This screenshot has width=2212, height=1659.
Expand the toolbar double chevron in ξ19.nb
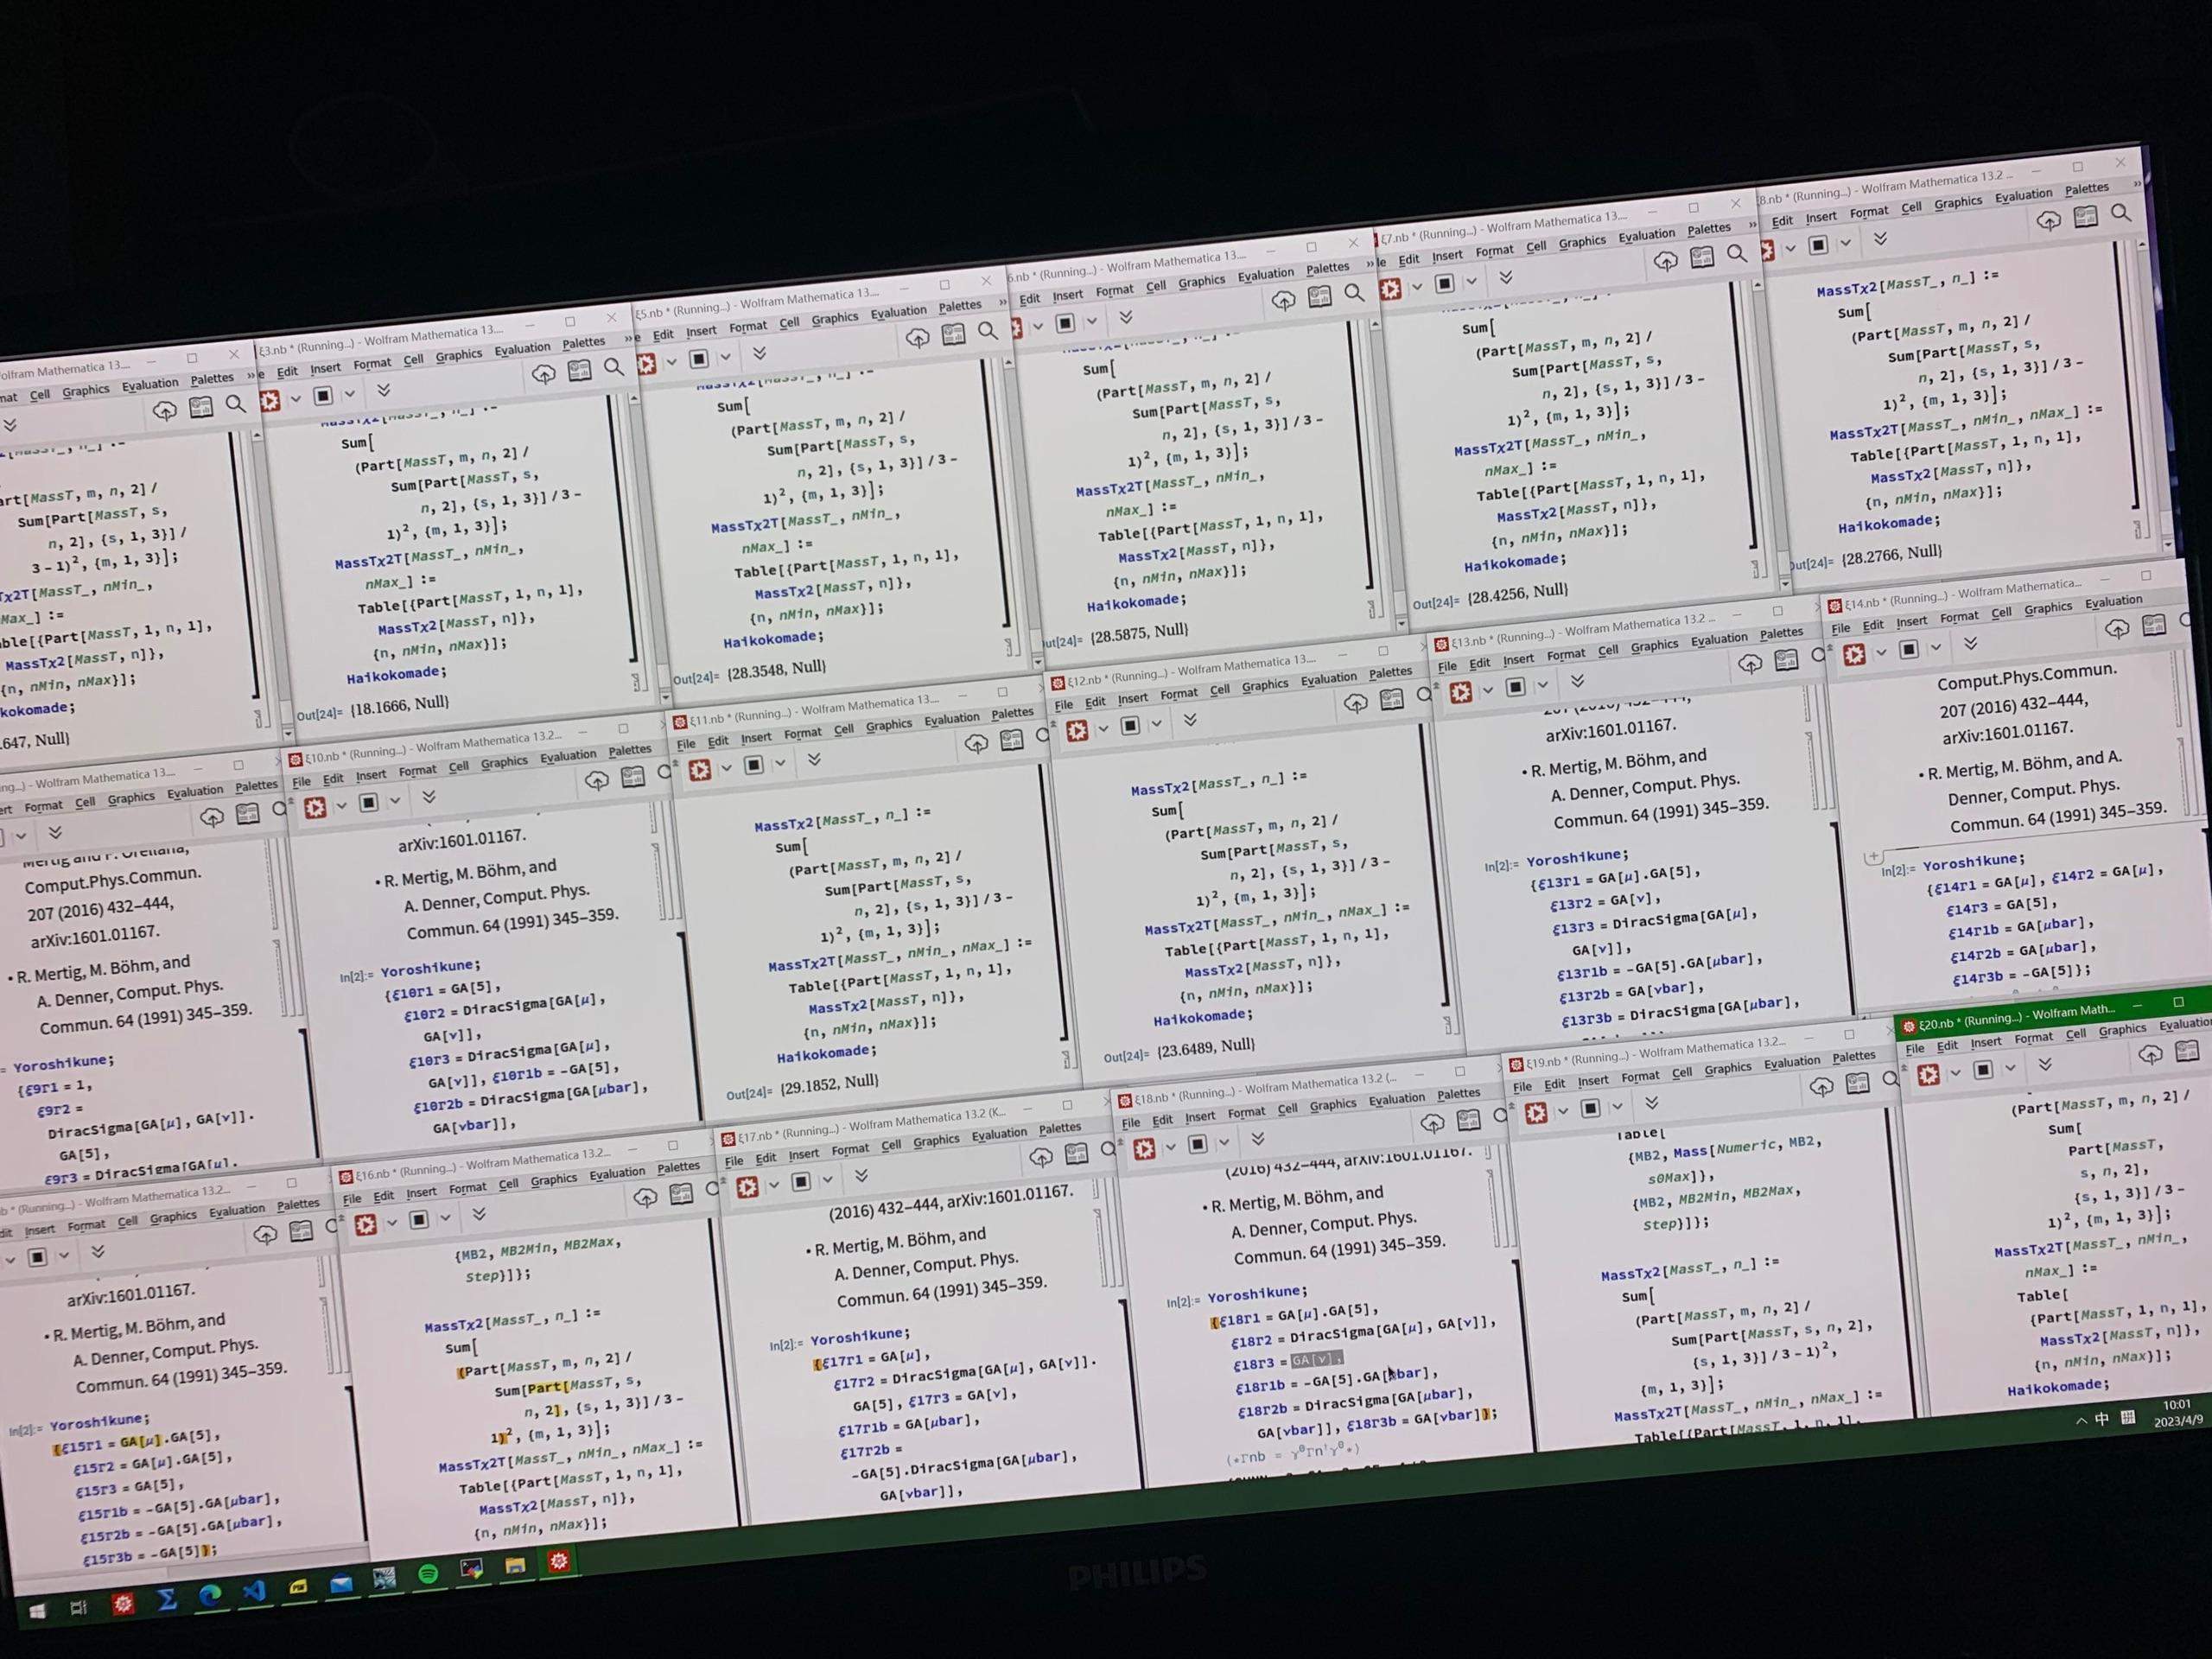pos(1652,1102)
